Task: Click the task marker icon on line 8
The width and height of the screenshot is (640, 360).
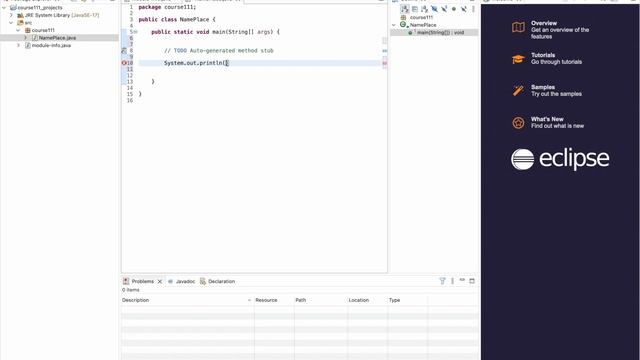Action: click(x=124, y=51)
